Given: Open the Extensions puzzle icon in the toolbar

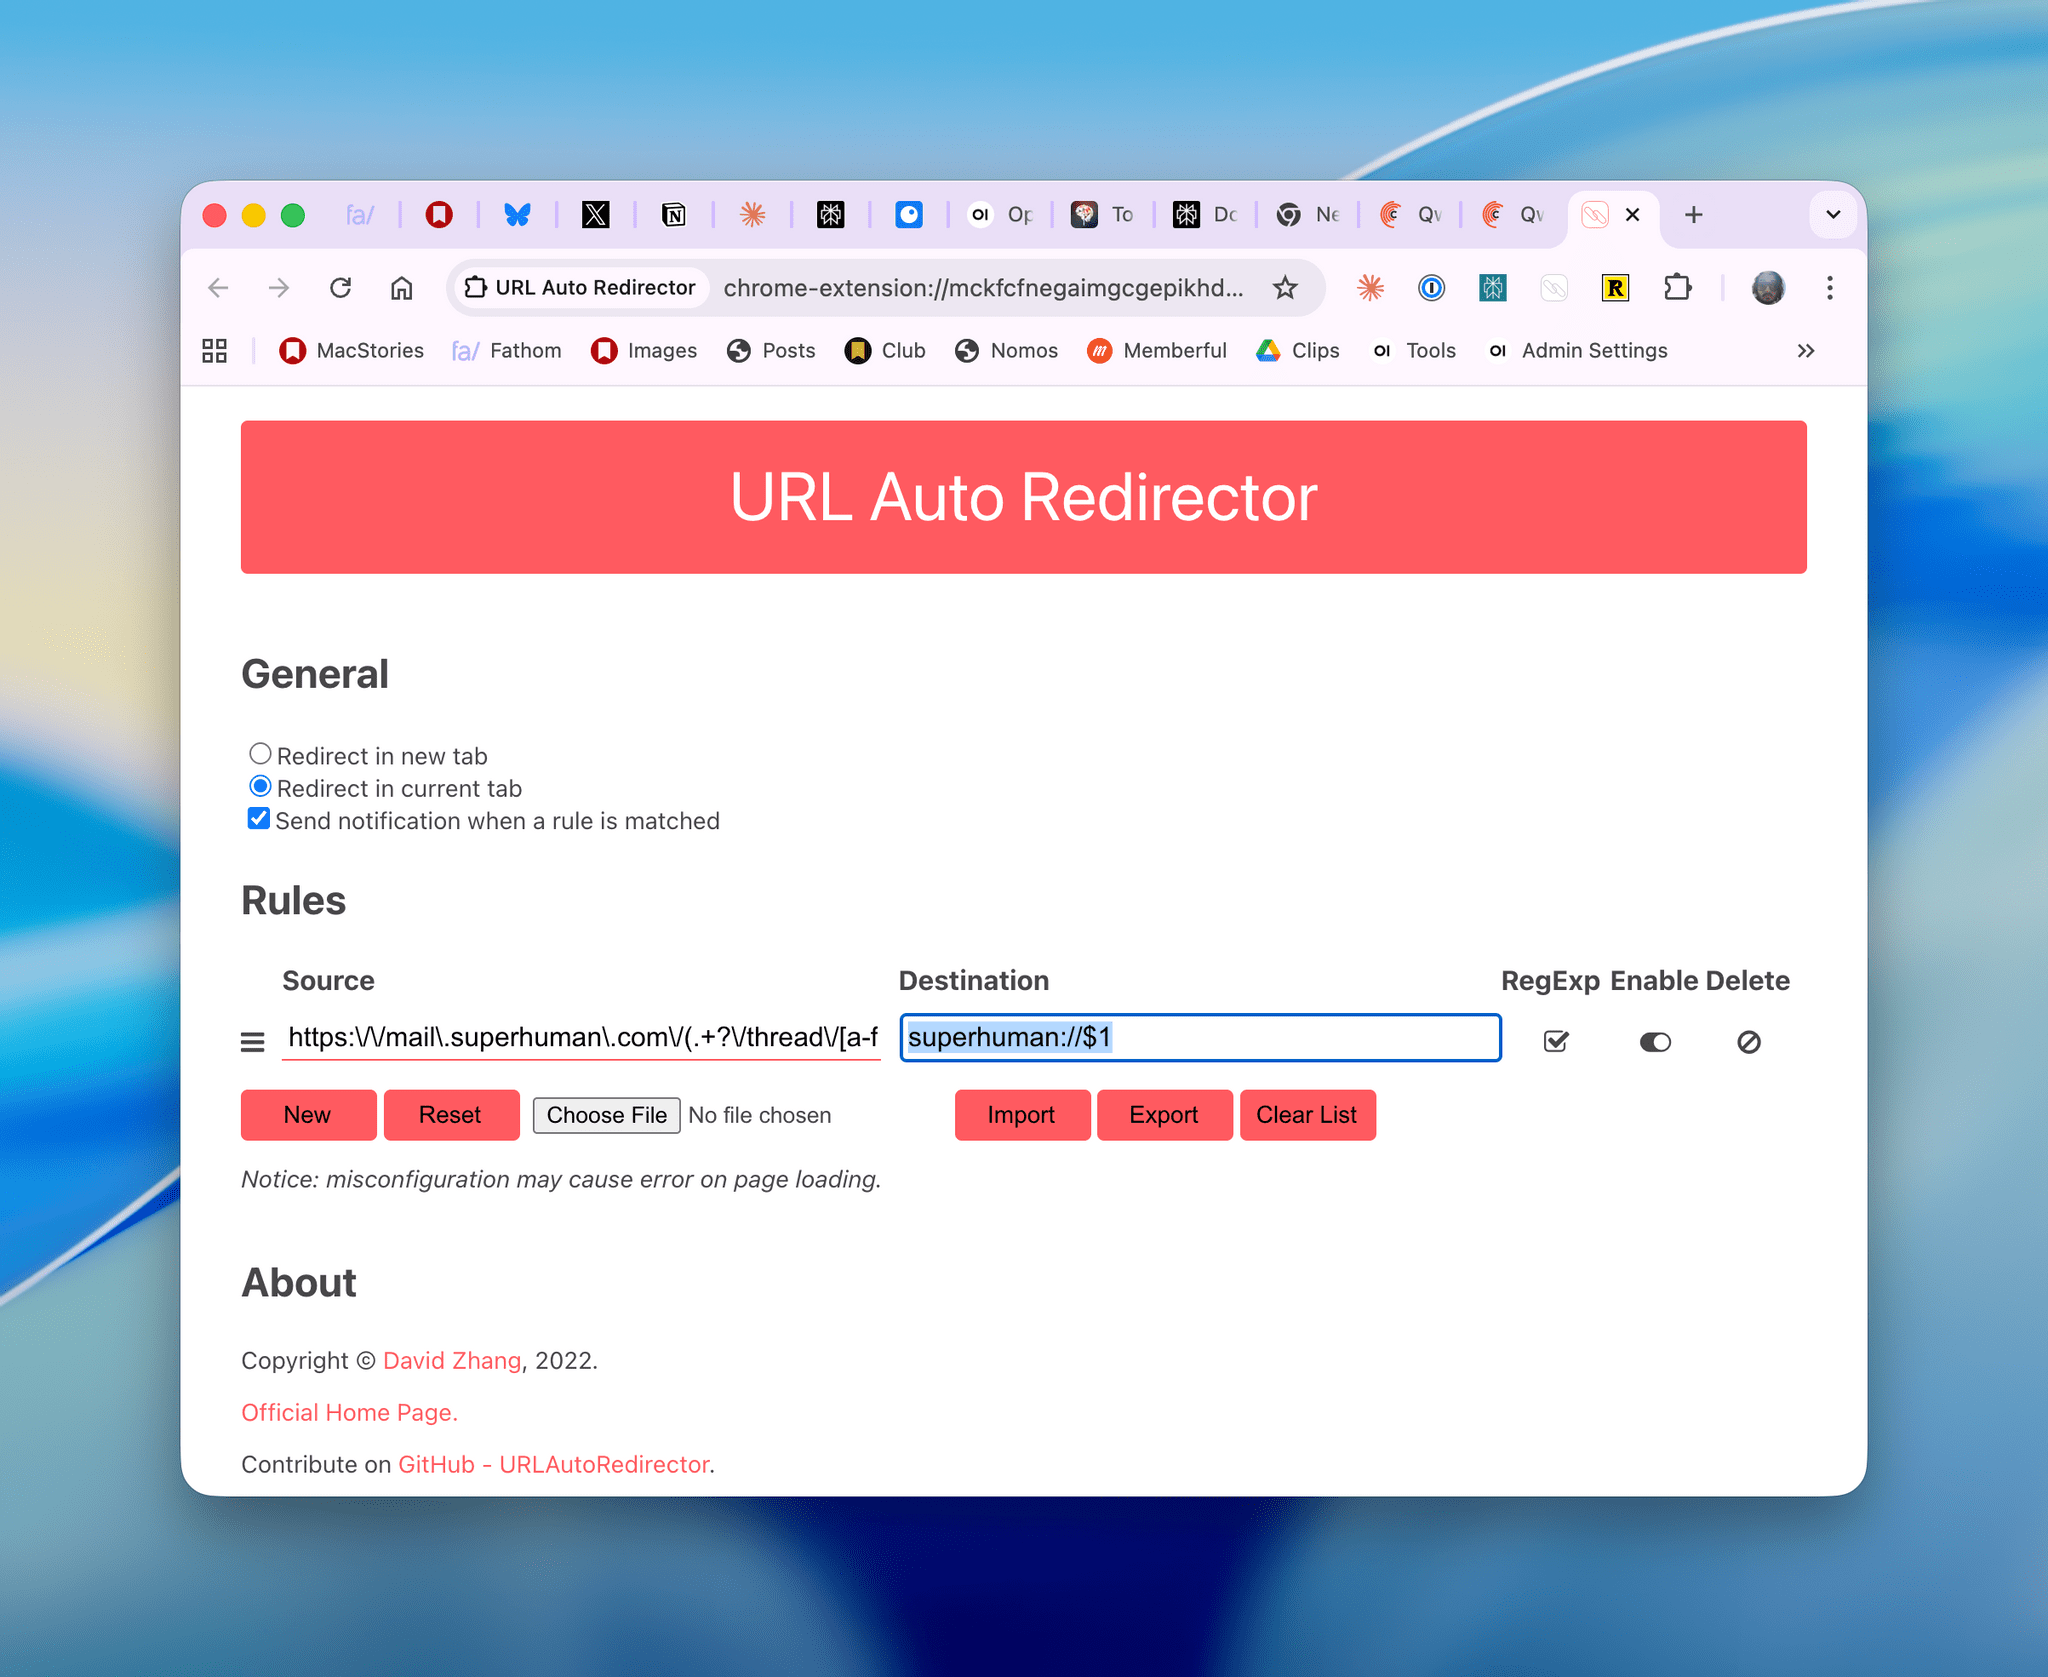Looking at the screenshot, I should tap(1677, 288).
